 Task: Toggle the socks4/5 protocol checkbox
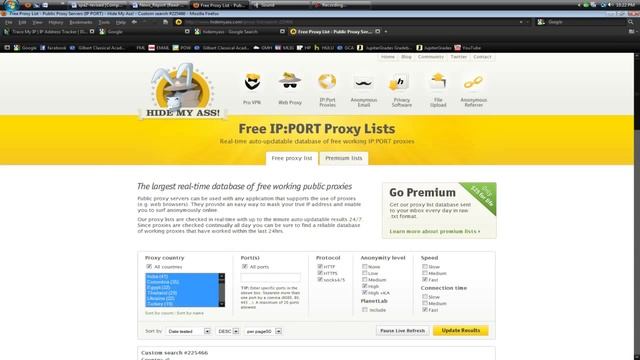click(320, 280)
